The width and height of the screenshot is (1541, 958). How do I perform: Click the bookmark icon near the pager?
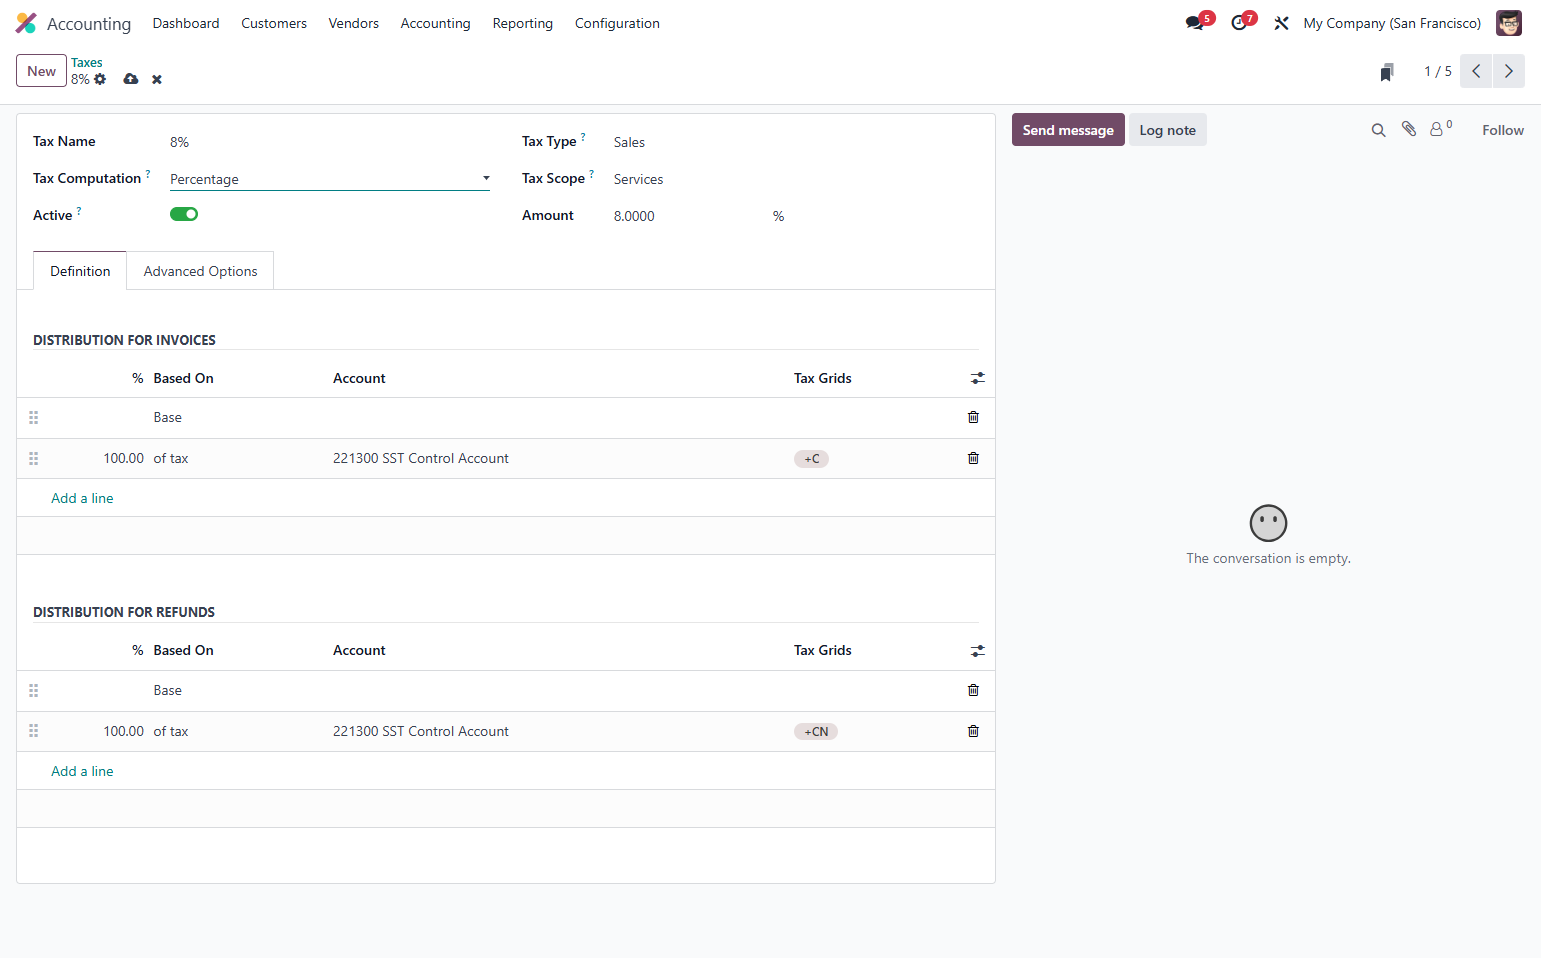coord(1387,72)
